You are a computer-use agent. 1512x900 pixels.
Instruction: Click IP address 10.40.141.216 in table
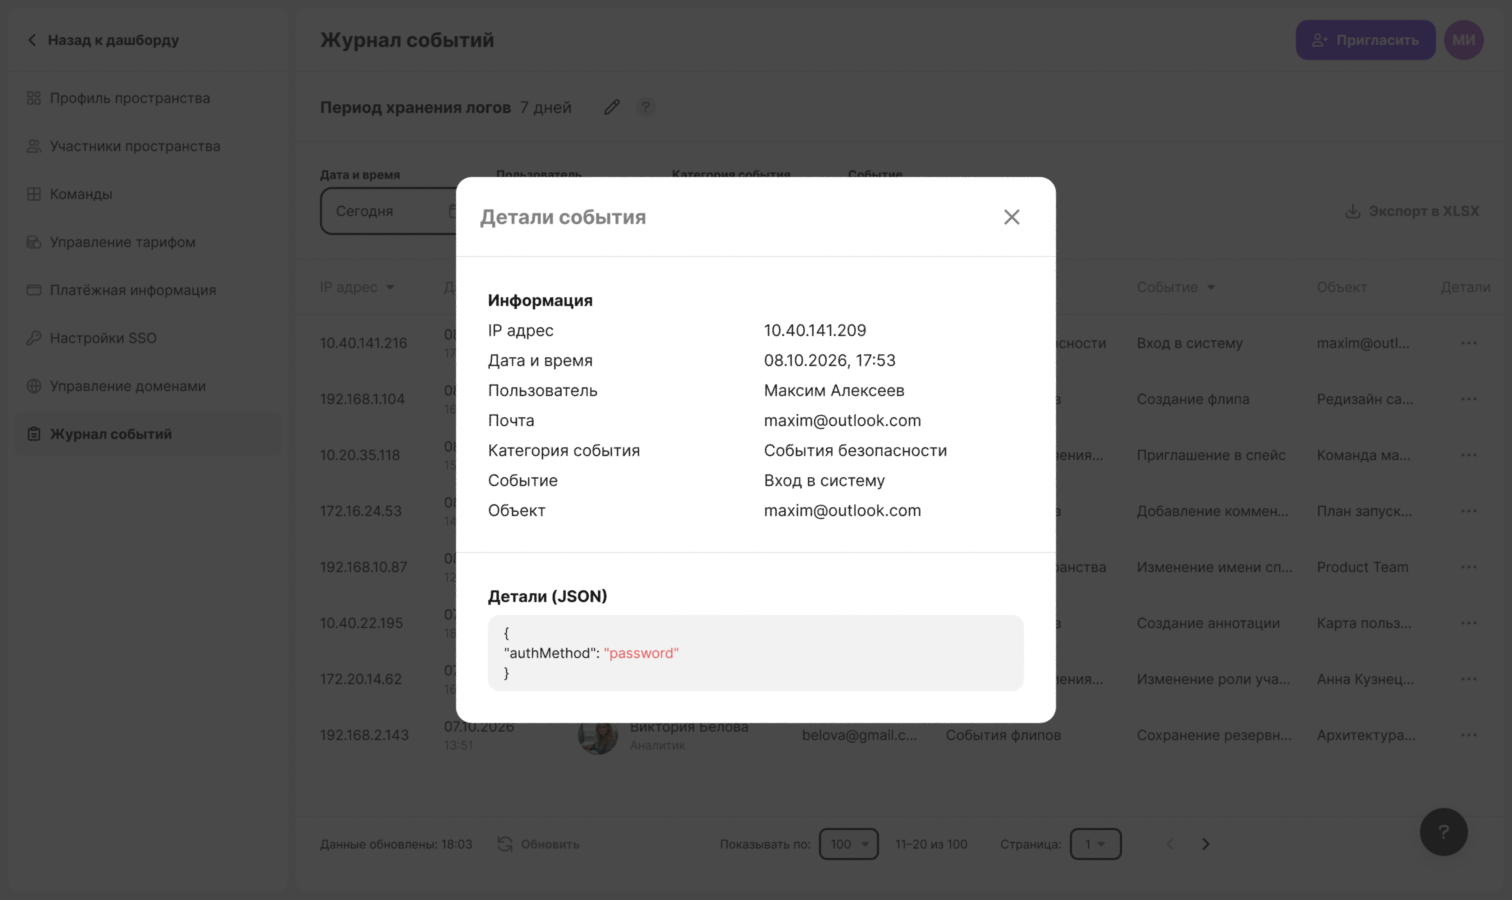pos(363,343)
